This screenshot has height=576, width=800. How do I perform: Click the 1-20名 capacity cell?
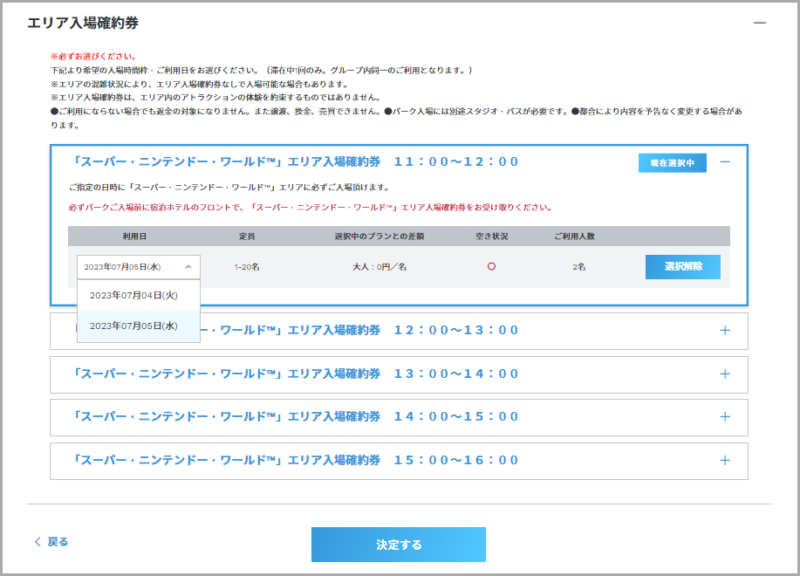point(247,267)
